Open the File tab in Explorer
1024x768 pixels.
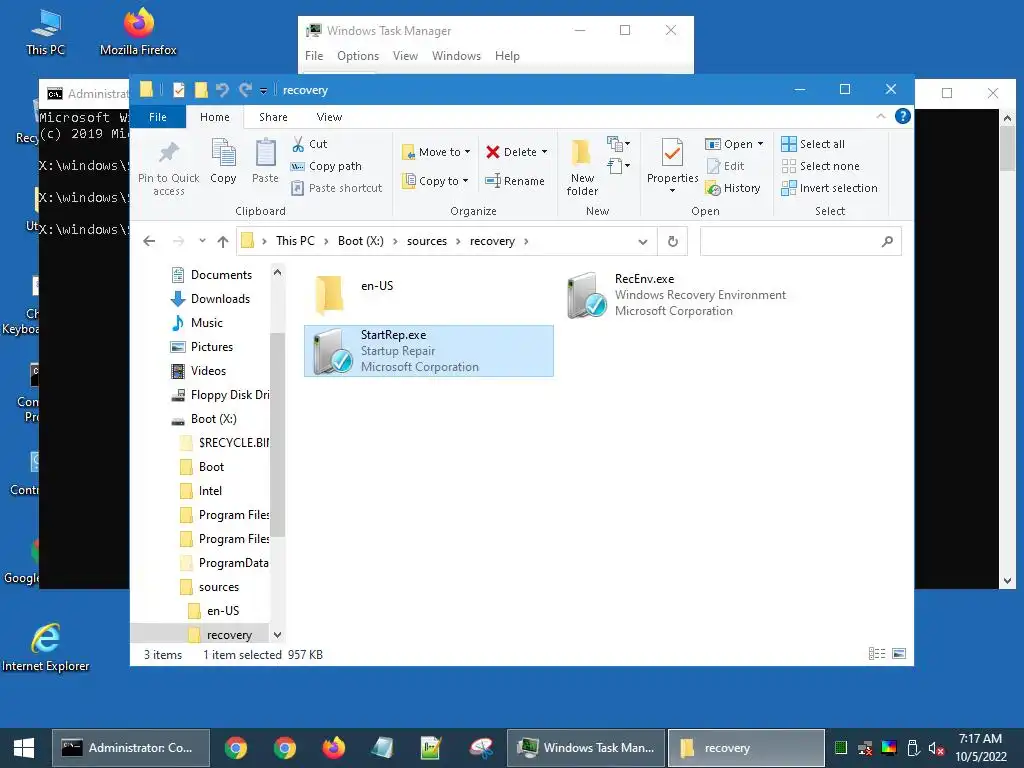pos(157,117)
